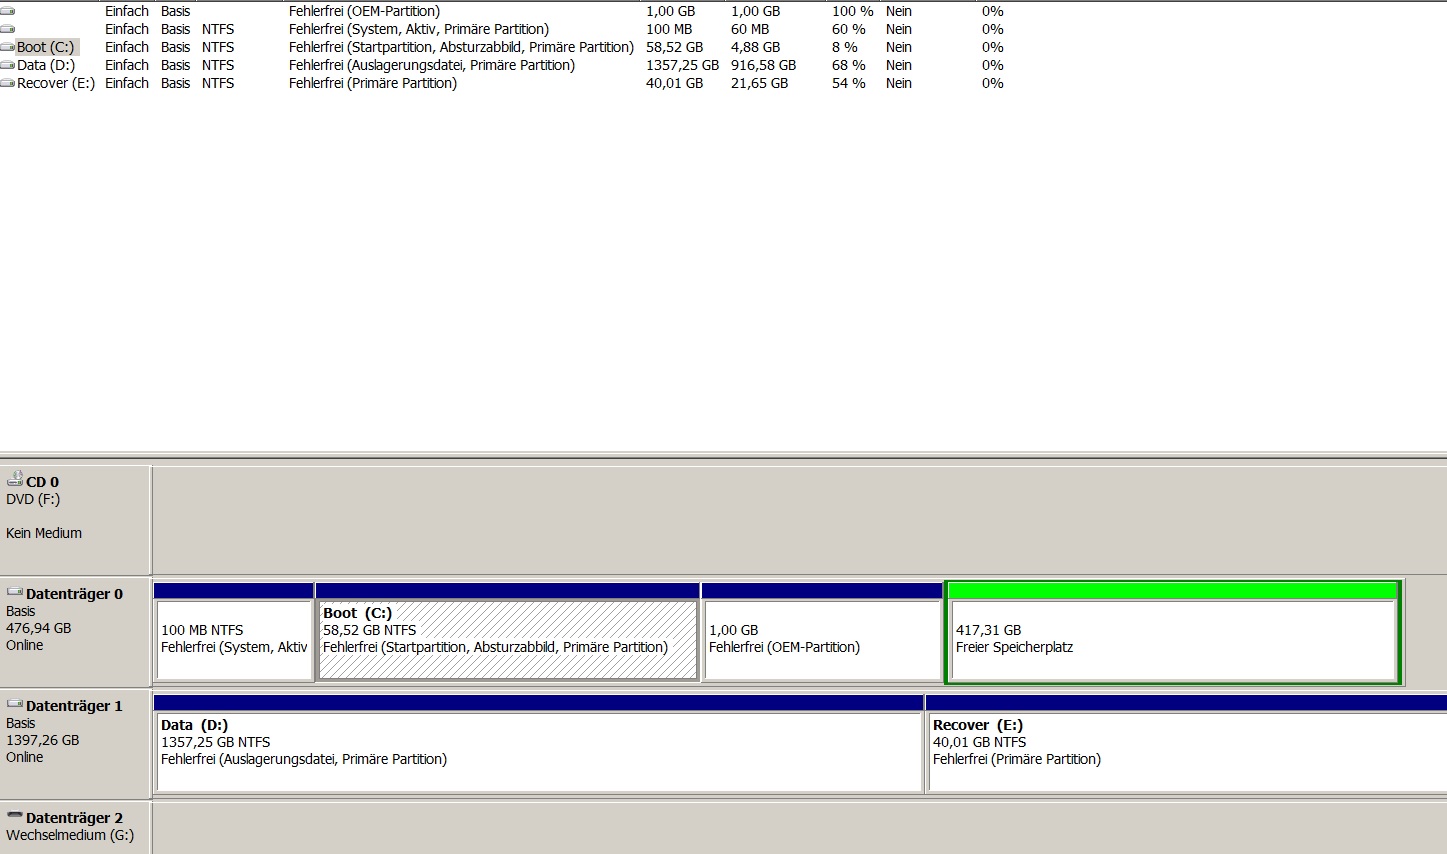Select the hatched Boot (C:) partition block
Screen dimensions: 1447x854
pos(507,640)
